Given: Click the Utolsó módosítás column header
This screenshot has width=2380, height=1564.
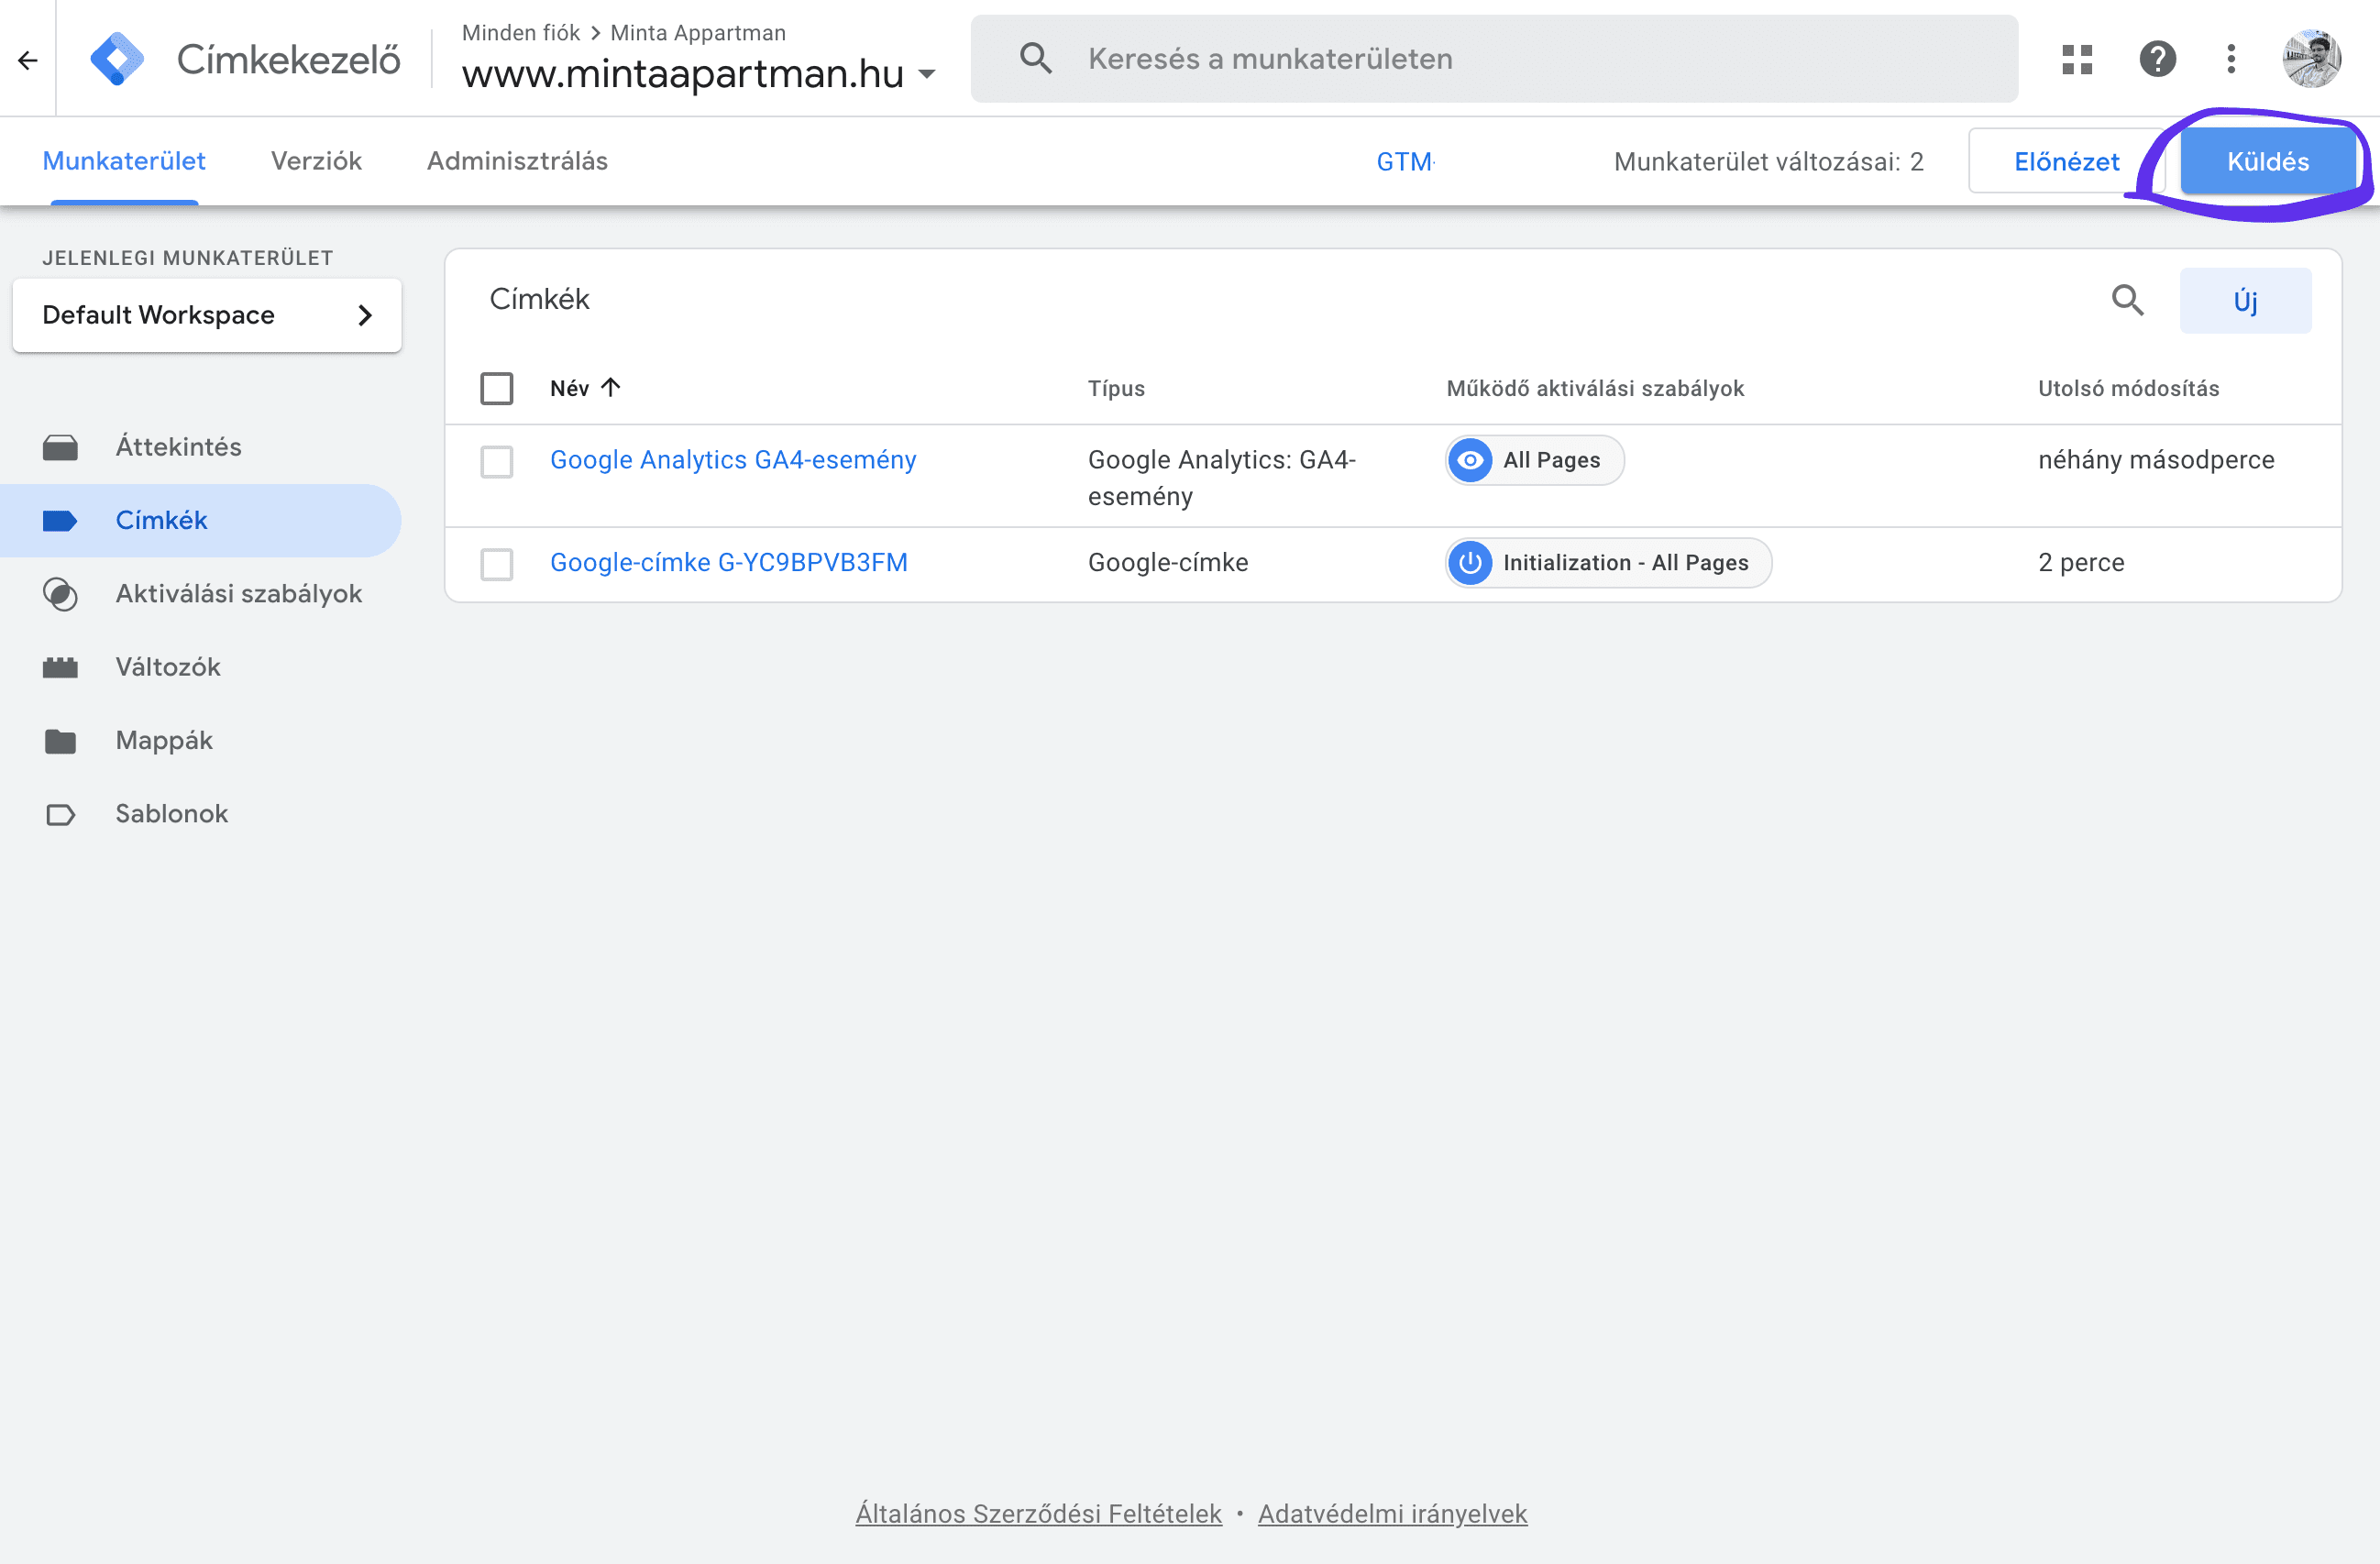Looking at the screenshot, I should click(2128, 388).
